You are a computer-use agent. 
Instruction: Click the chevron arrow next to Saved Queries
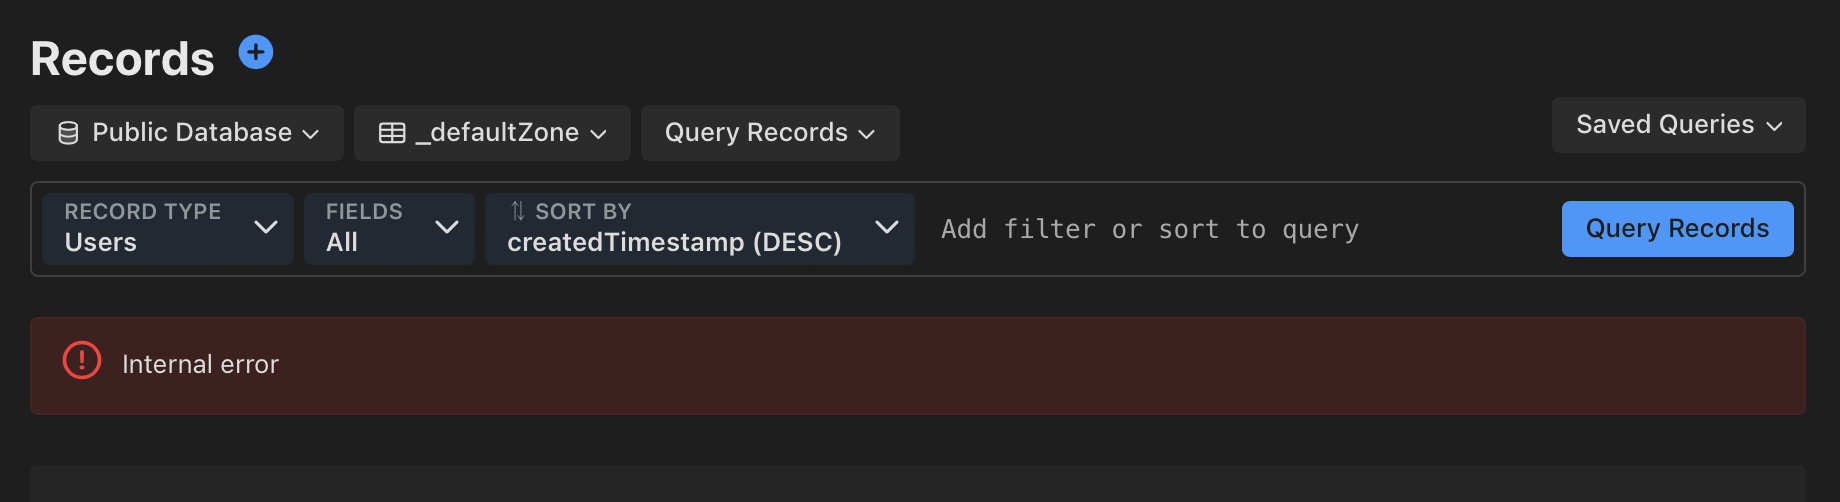pos(1775,126)
